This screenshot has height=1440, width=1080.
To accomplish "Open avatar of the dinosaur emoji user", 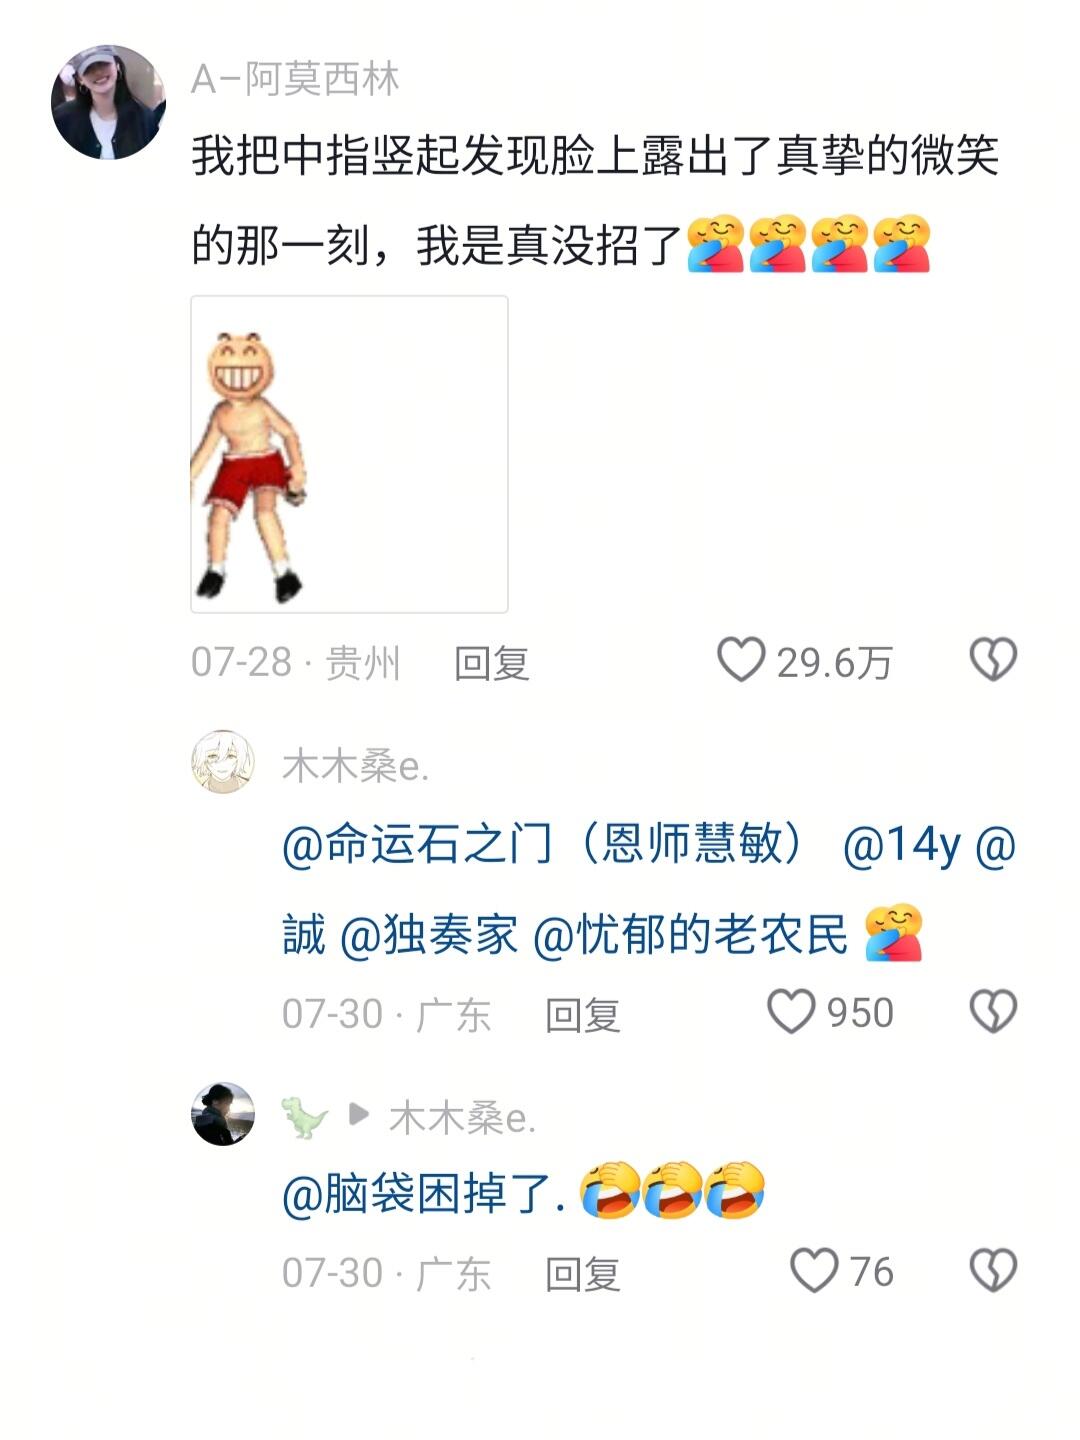I will coord(223,1113).
